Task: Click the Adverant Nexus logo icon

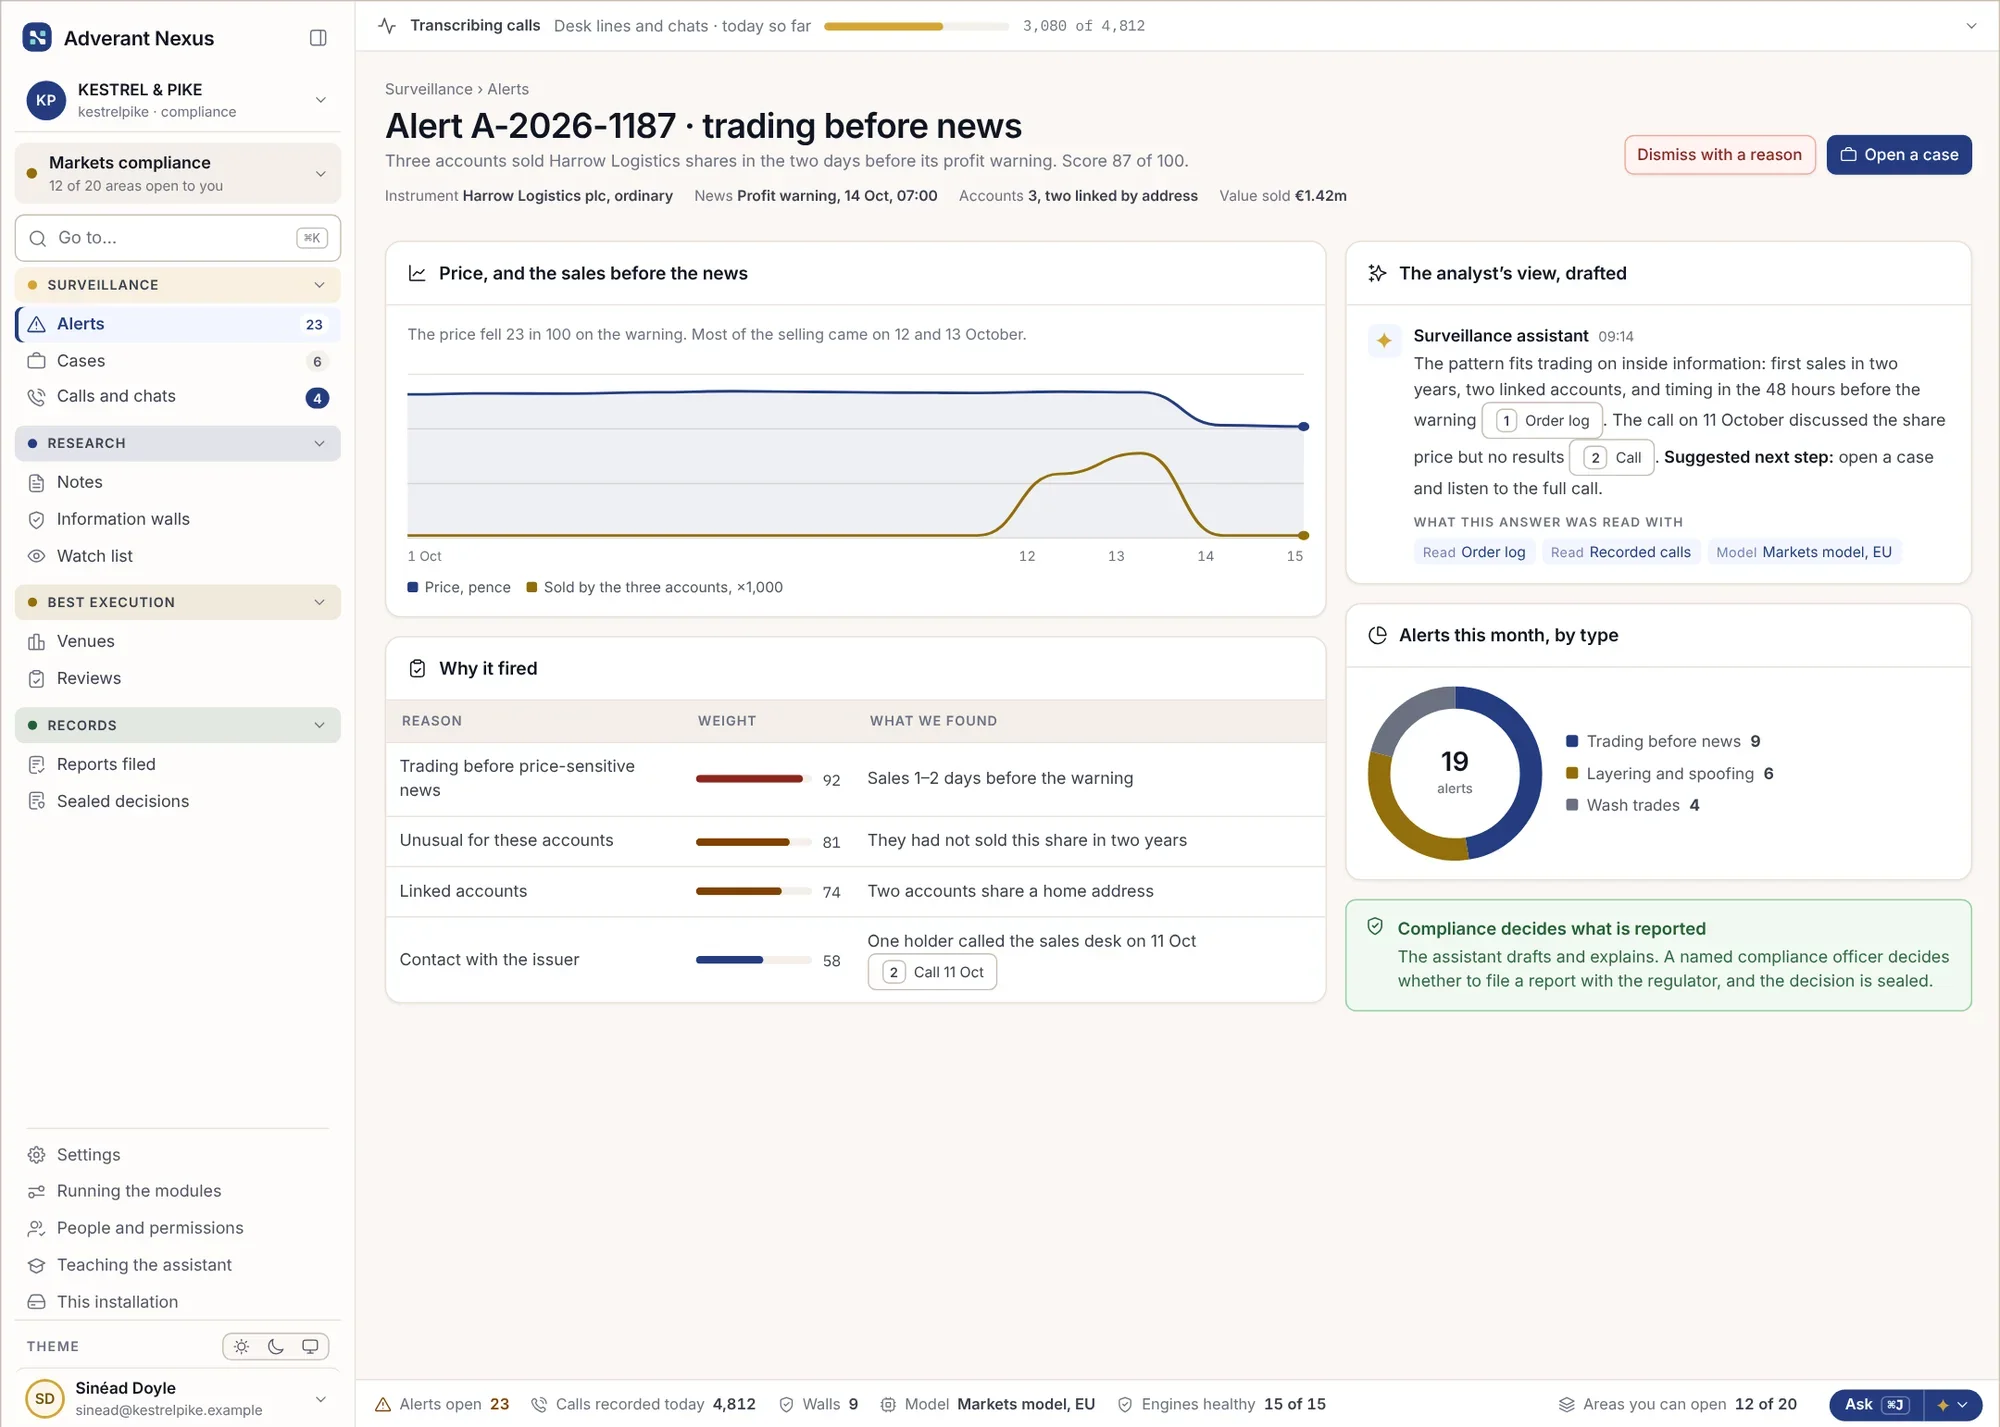Action: tap(37, 38)
